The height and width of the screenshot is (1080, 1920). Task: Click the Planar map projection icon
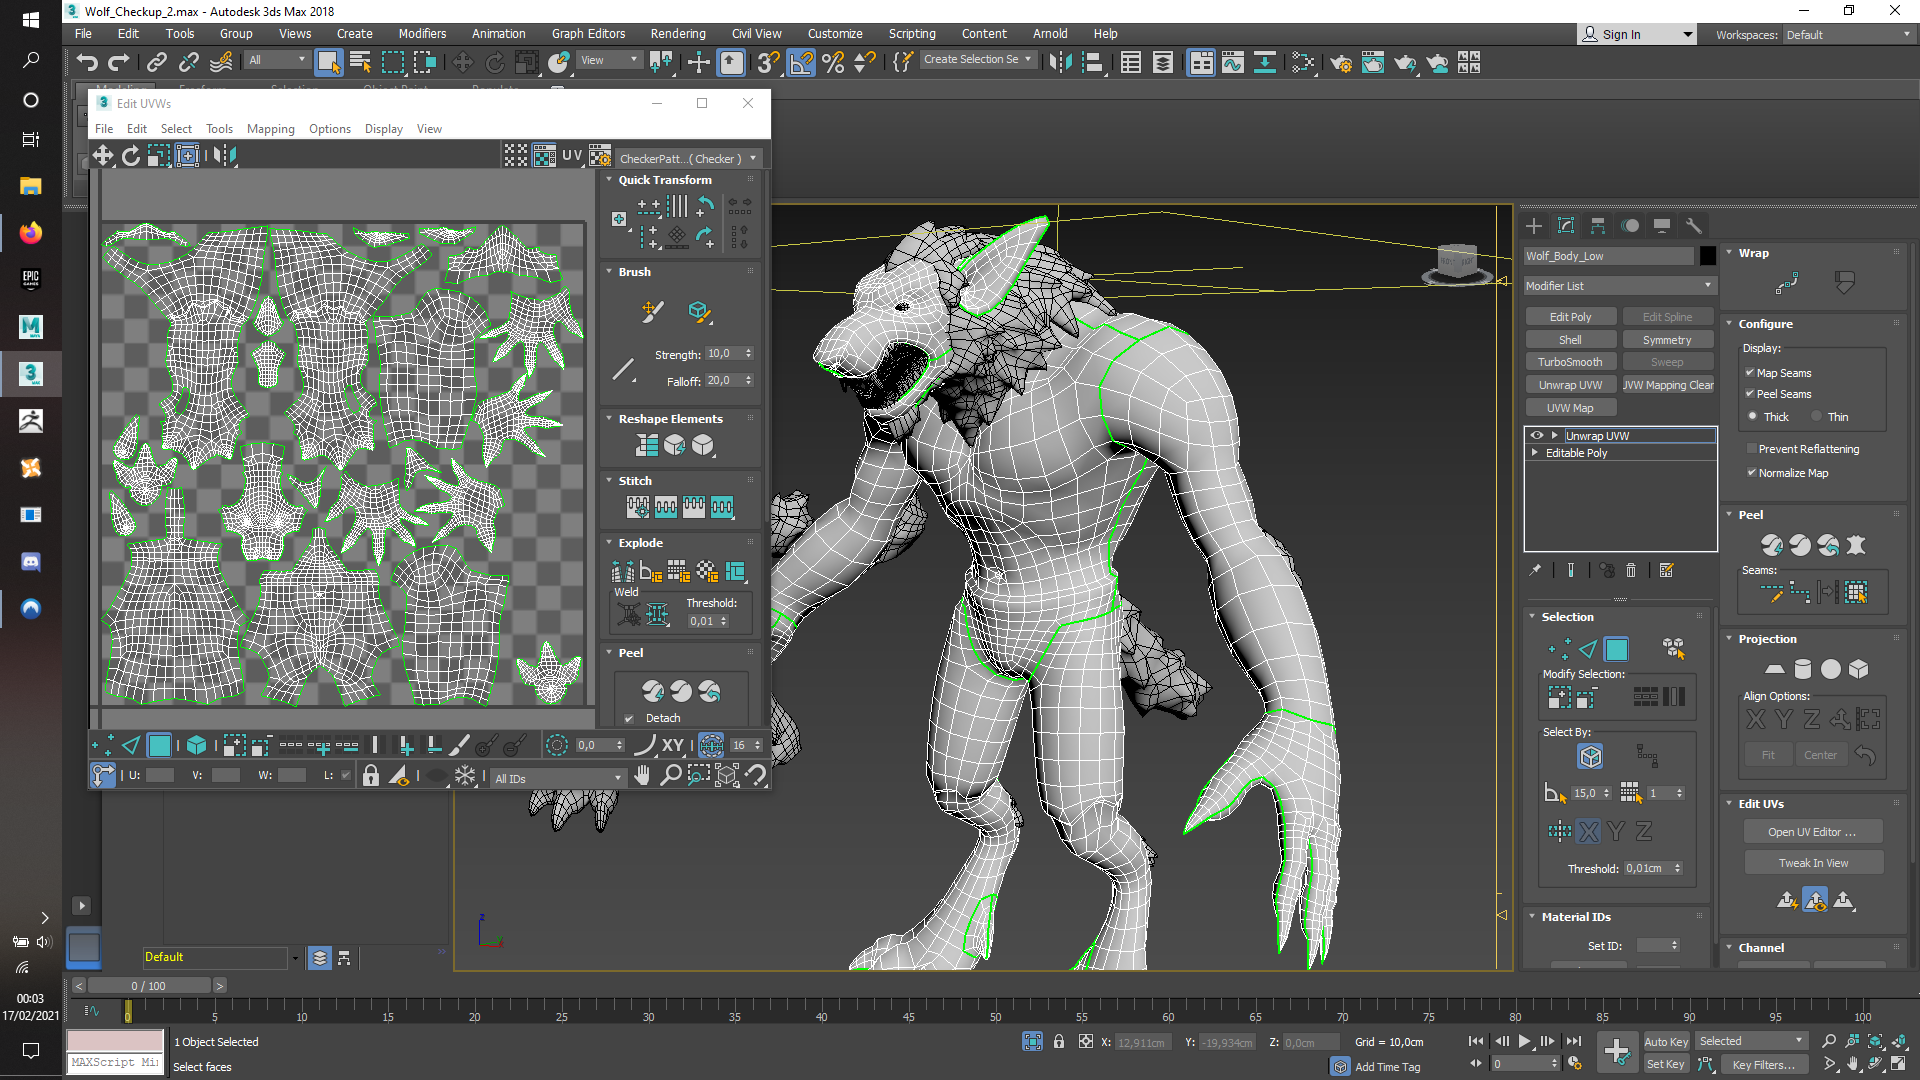click(1774, 669)
